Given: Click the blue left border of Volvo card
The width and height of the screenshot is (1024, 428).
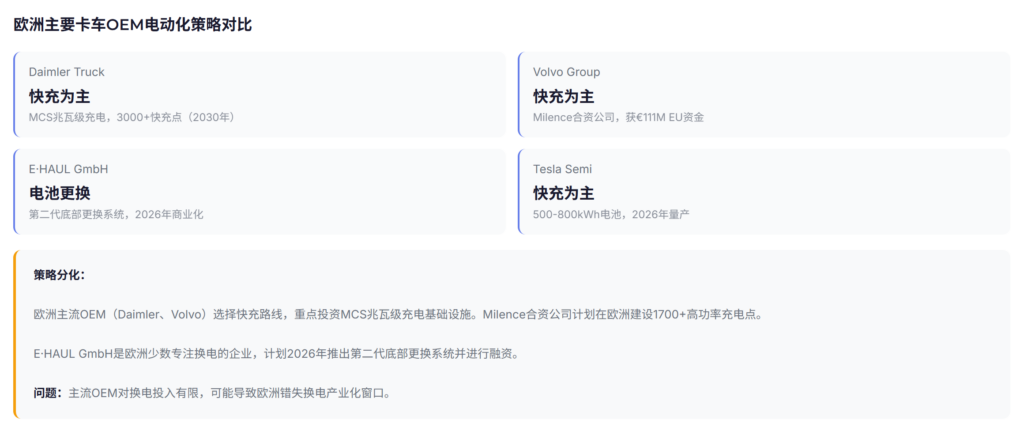Looking at the screenshot, I should coord(519,94).
